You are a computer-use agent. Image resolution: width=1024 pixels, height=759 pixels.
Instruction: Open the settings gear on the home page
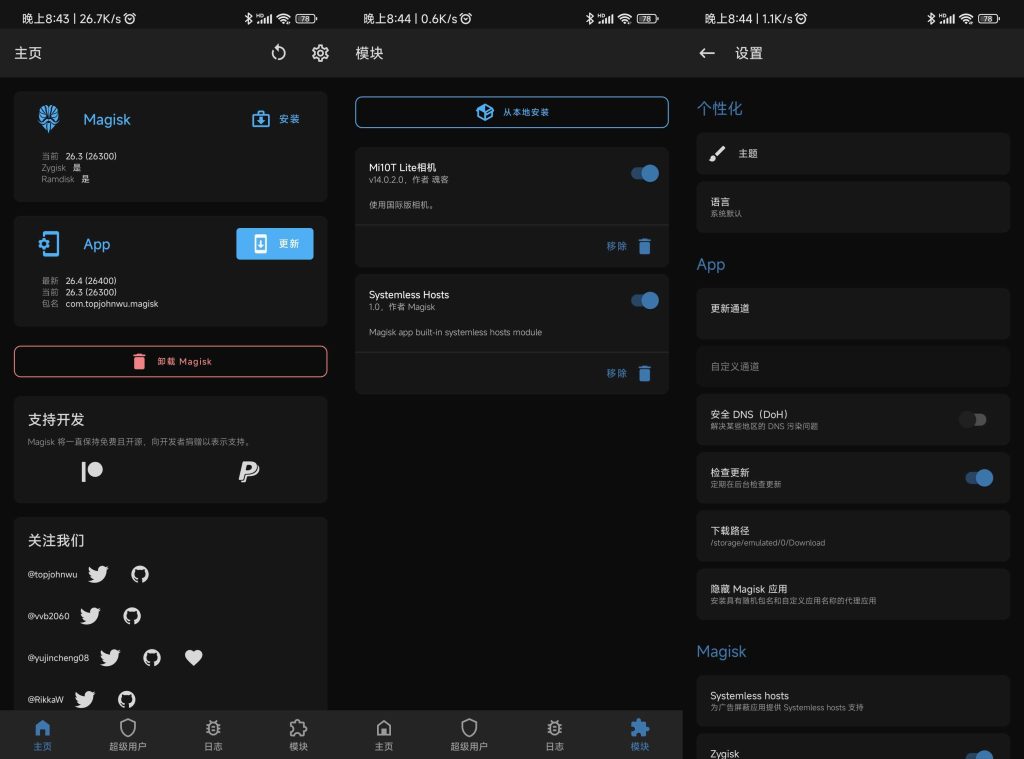coord(320,52)
